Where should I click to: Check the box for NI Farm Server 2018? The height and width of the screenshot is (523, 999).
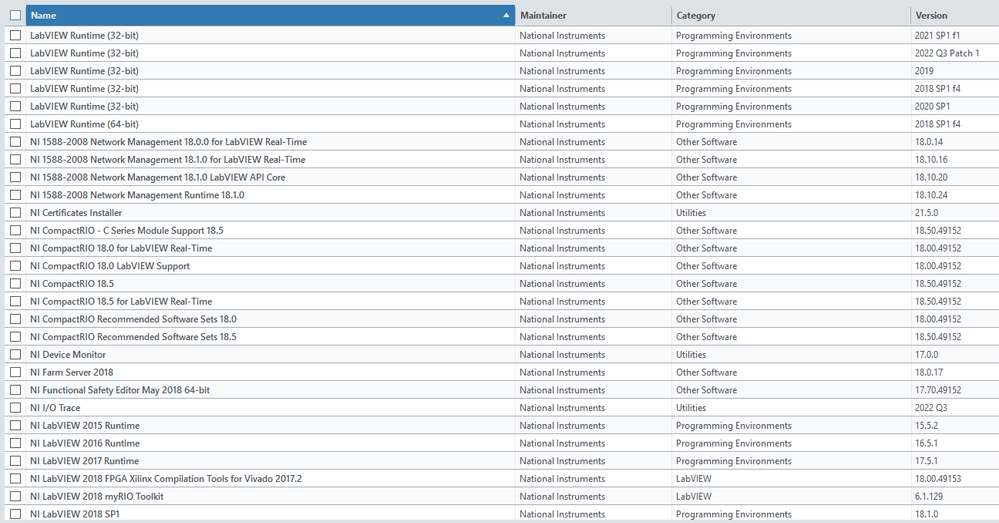[x=15, y=373]
